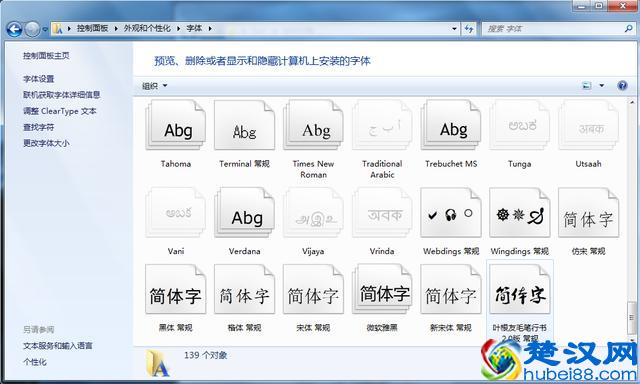This screenshot has width=640, height=384.
Task: Open recent pages dropdown beside Forward
Action: pyautogui.click(x=44, y=29)
